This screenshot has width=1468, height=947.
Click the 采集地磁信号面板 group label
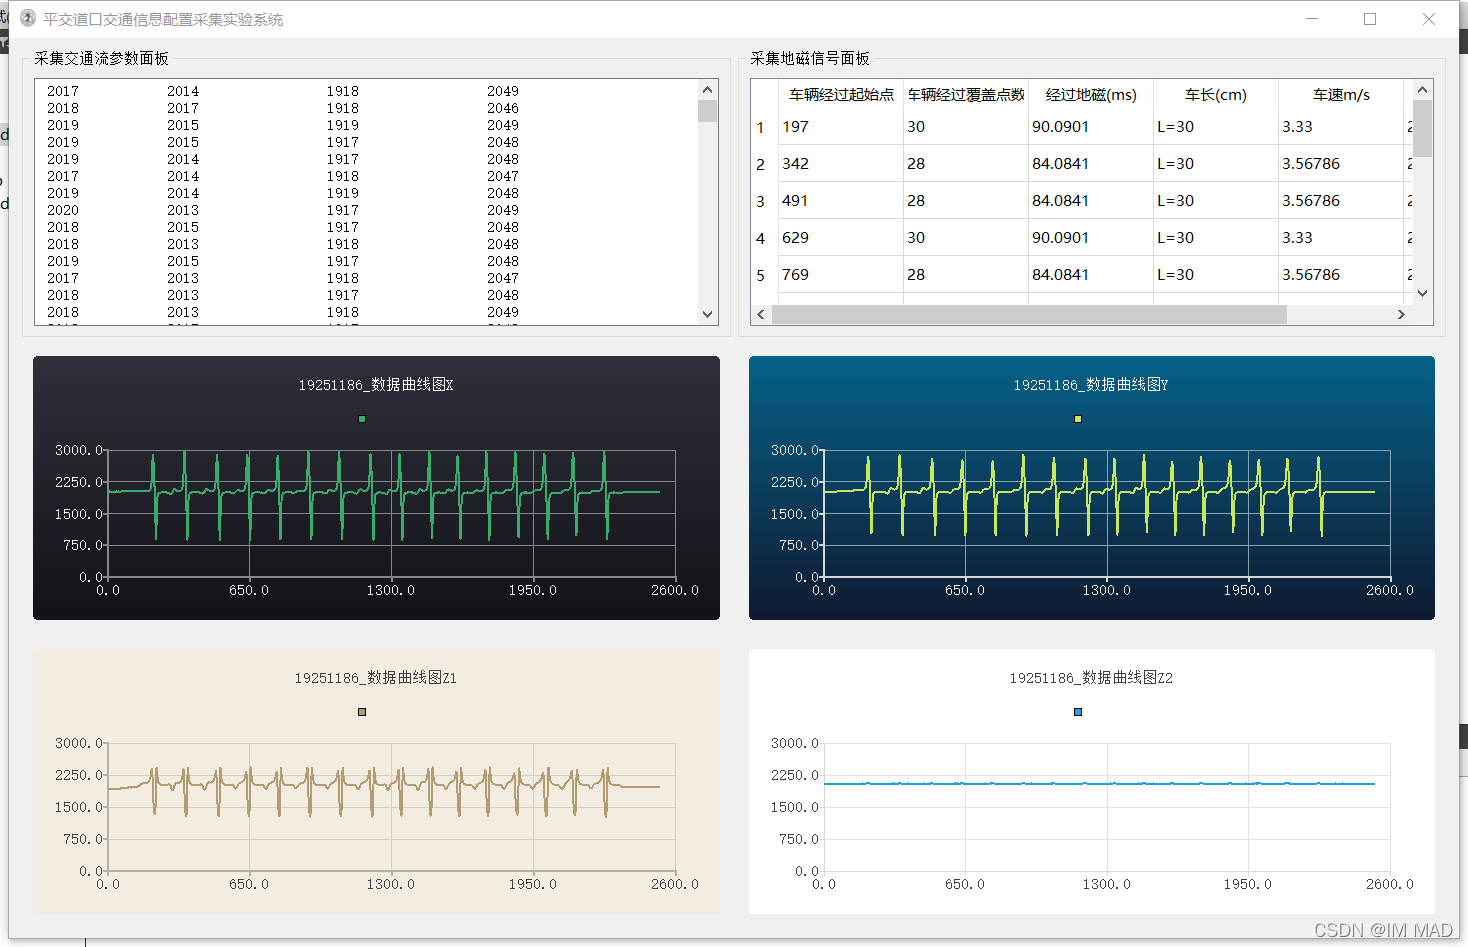[810, 59]
